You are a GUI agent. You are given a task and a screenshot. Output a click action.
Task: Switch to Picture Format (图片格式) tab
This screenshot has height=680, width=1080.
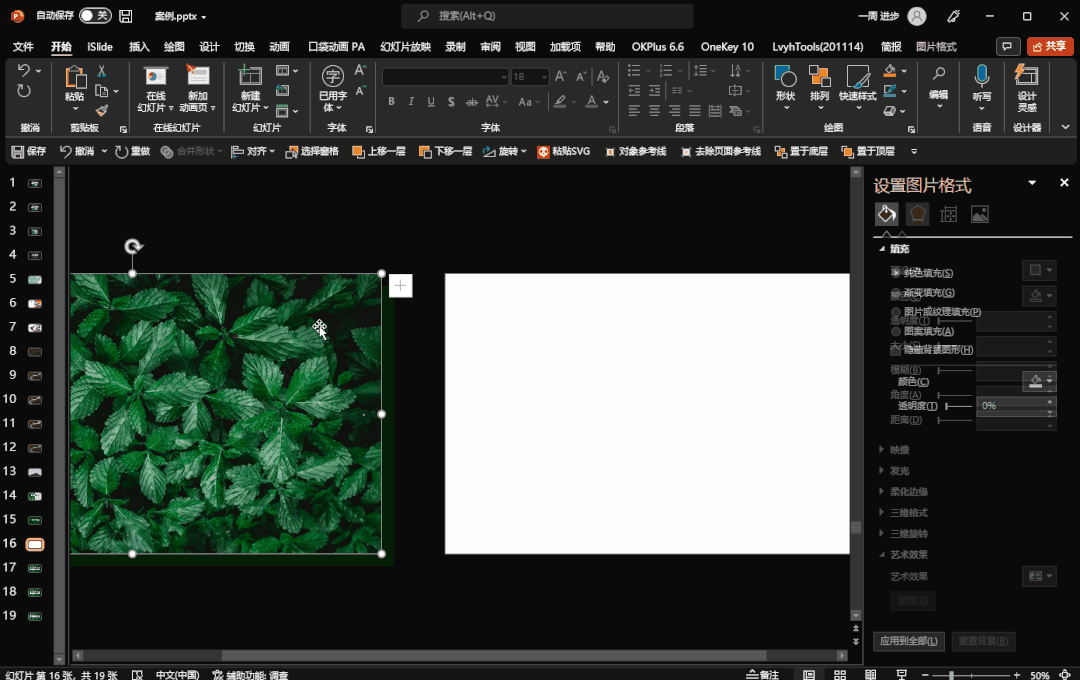click(x=936, y=47)
